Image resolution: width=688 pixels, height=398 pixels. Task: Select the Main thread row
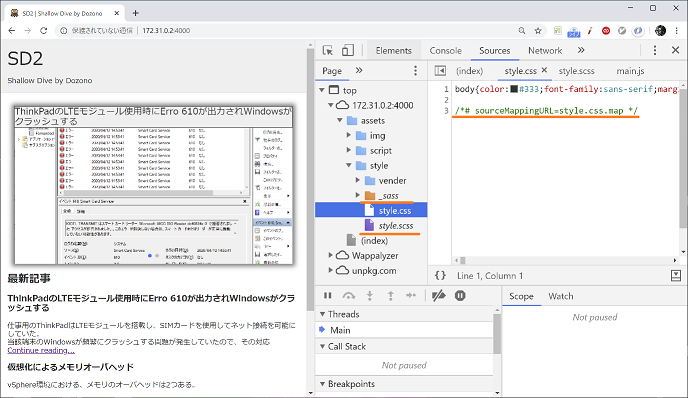[404, 330]
